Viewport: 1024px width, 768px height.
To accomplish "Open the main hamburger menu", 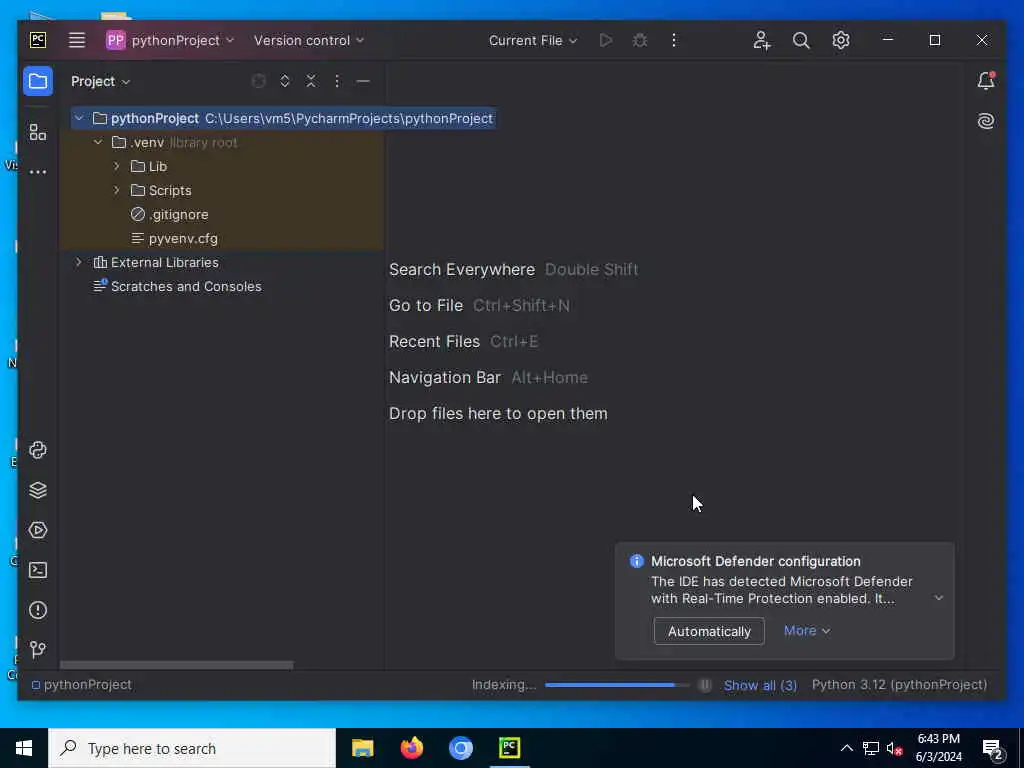I will 77,40.
